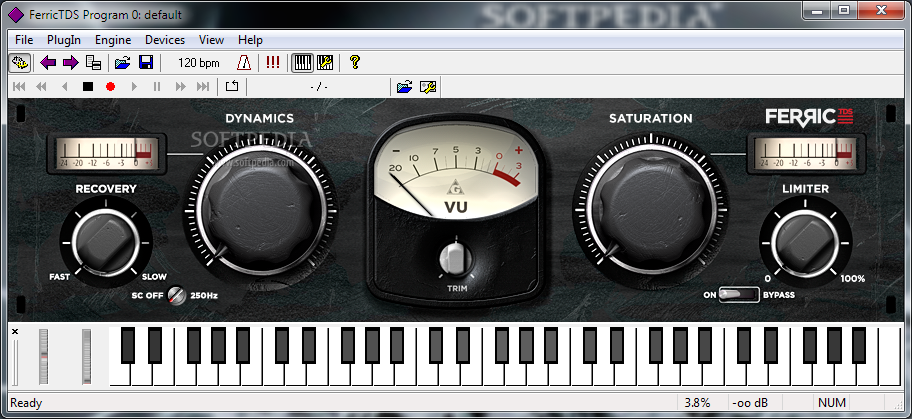The width and height of the screenshot is (912, 419).
Task: Click the rewind double-arrow transport button
Action: pyautogui.click(x=41, y=87)
